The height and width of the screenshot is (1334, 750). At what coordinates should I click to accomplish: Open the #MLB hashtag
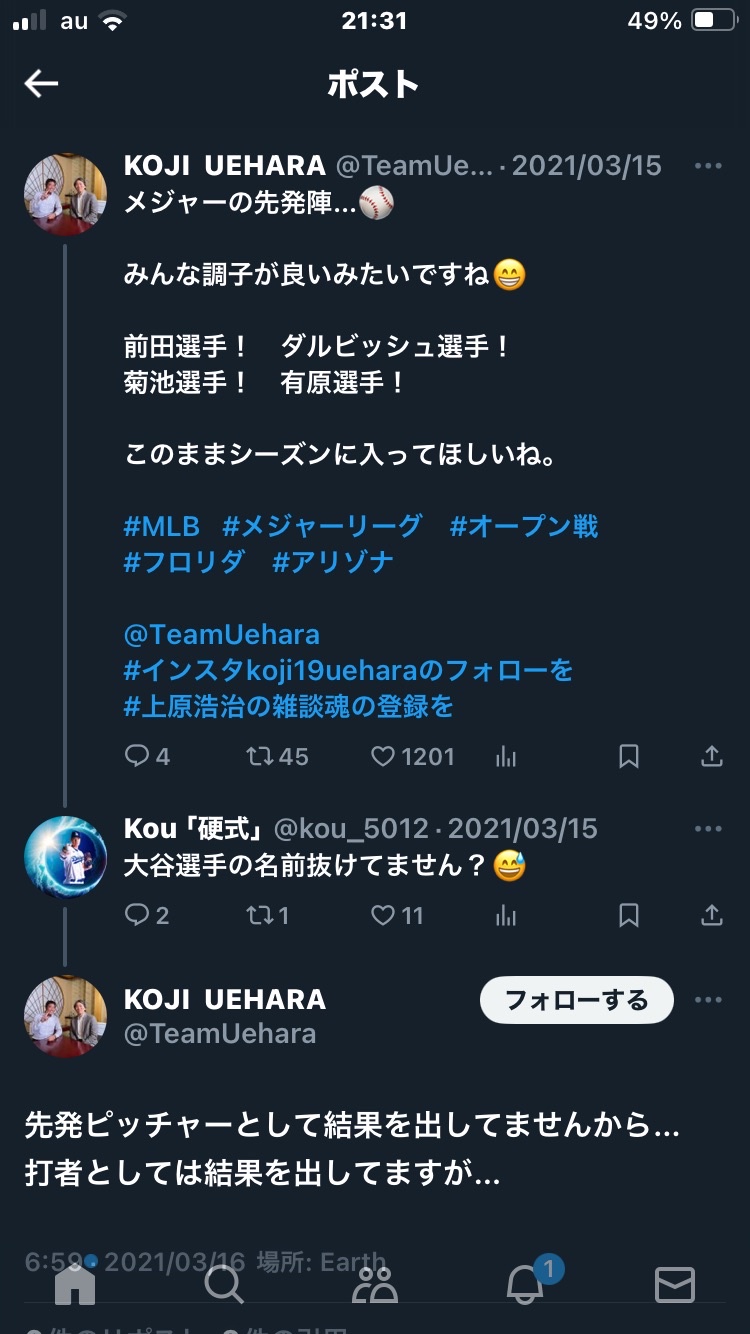[162, 526]
